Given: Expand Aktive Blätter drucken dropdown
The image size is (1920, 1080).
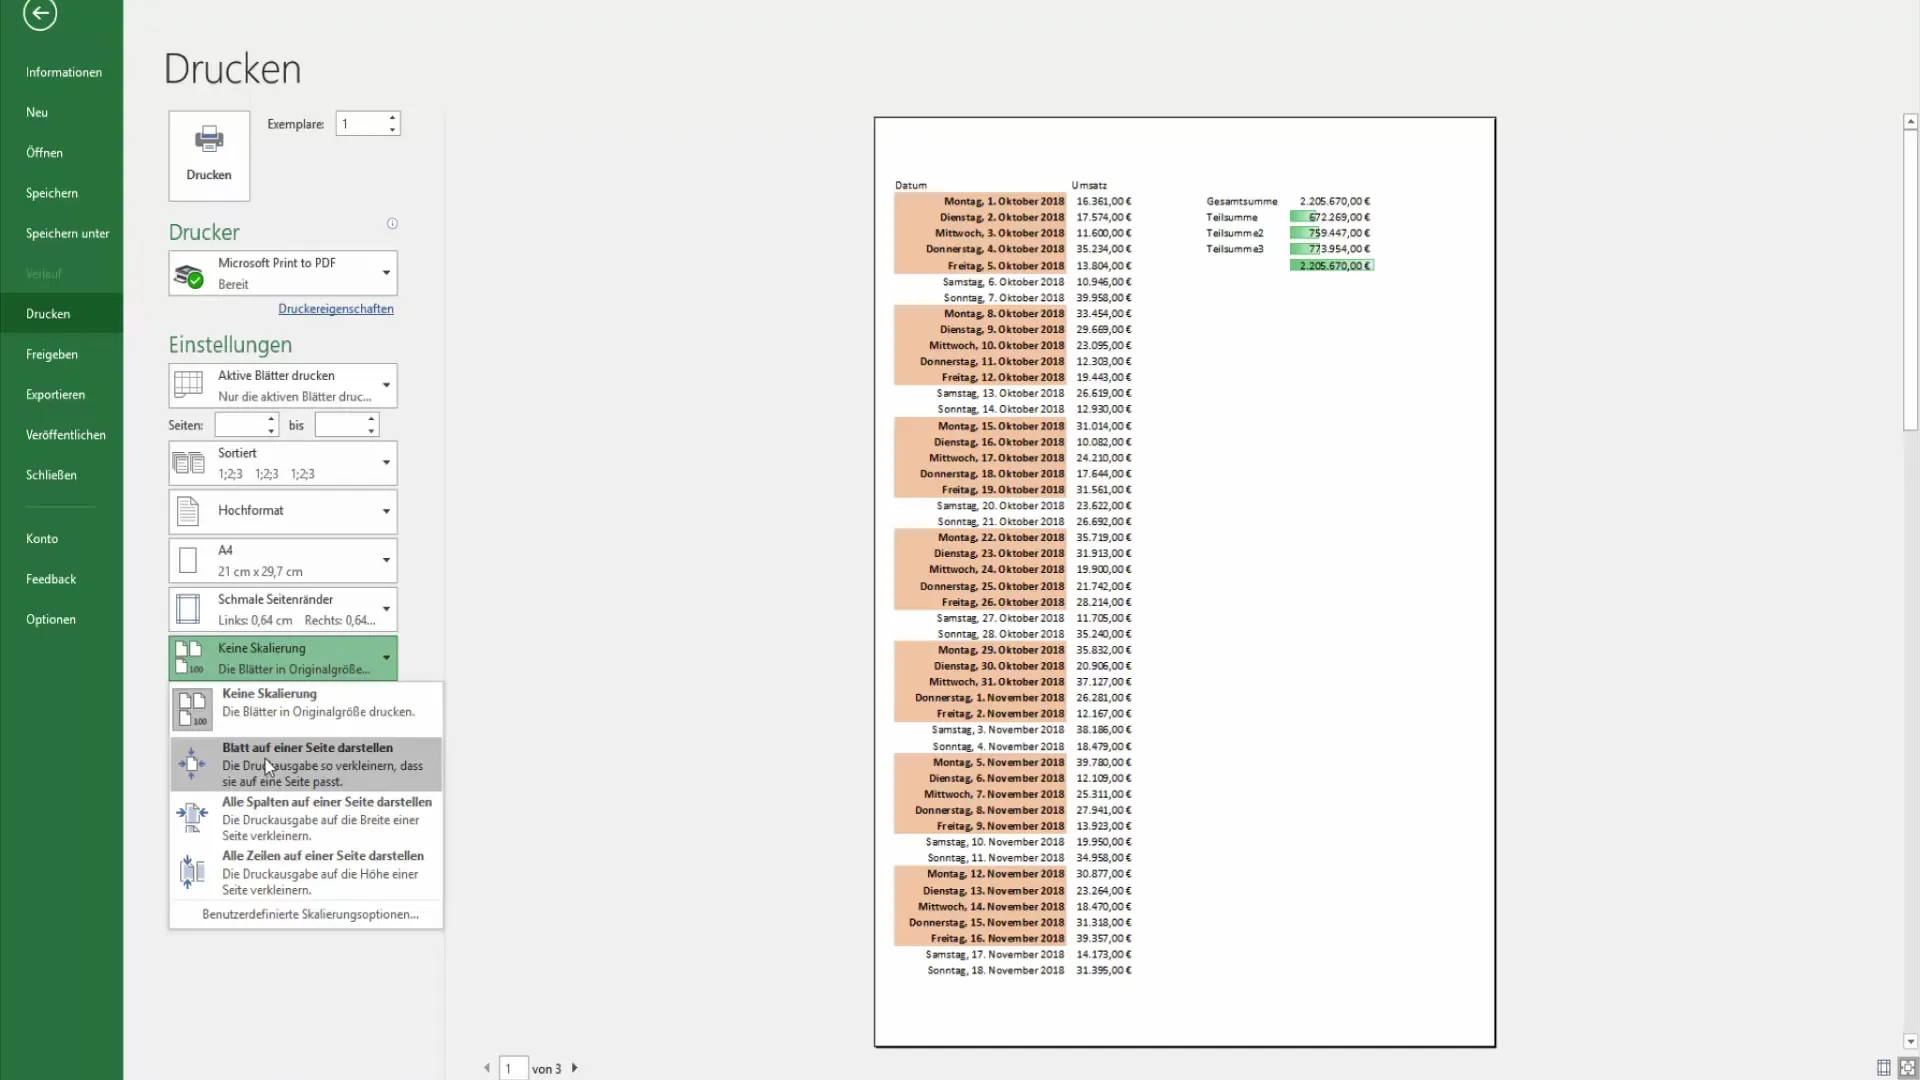Looking at the screenshot, I should click(283, 386).
